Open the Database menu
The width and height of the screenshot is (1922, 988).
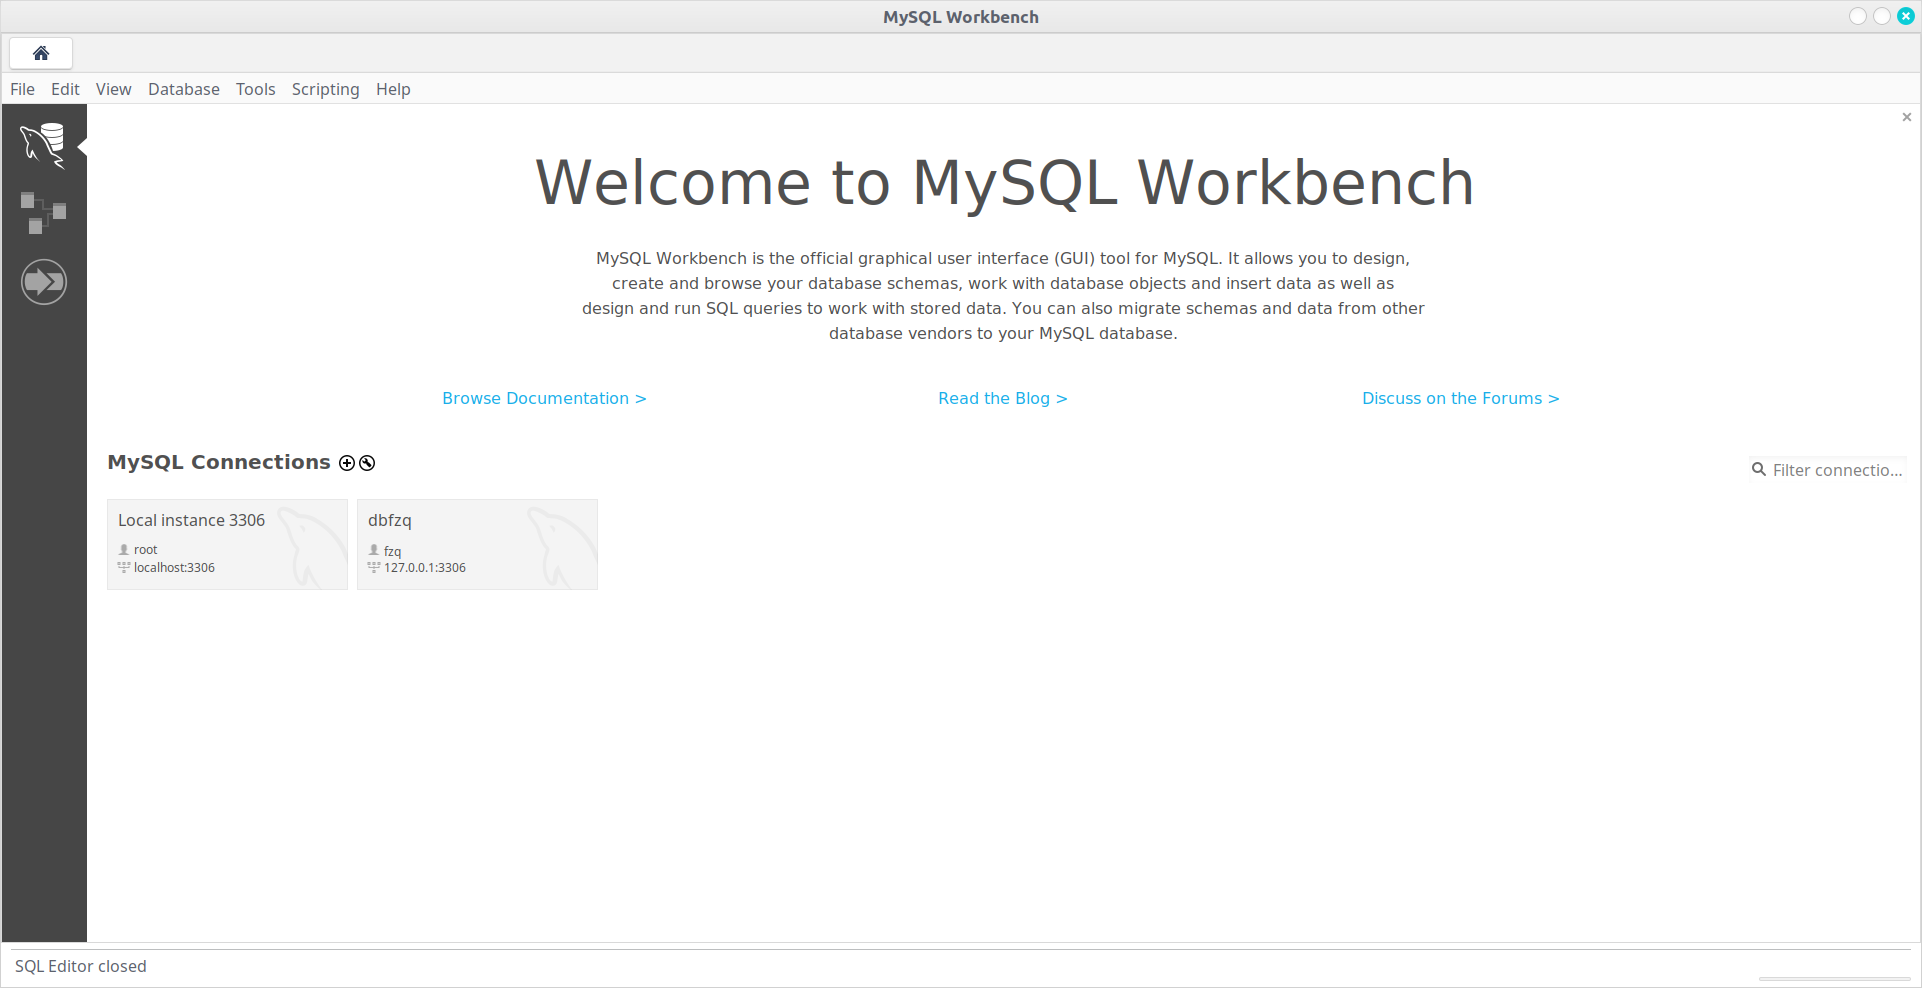[184, 89]
